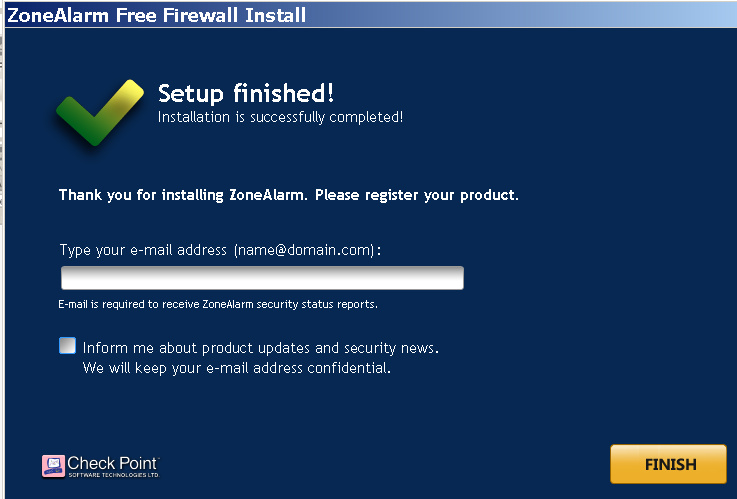Screen dimensions: 737x499
Task: Click the Check Point logo icon
Action: point(53,466)
